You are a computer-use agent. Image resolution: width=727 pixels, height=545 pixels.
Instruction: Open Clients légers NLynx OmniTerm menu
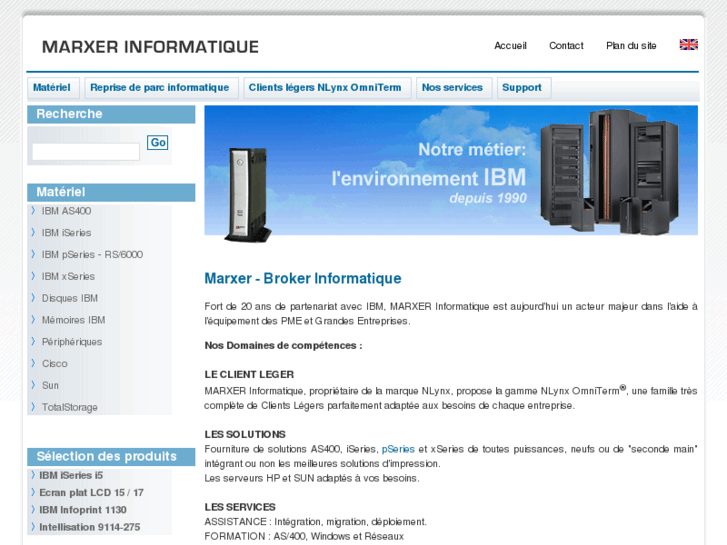click(x=325, y=88)
